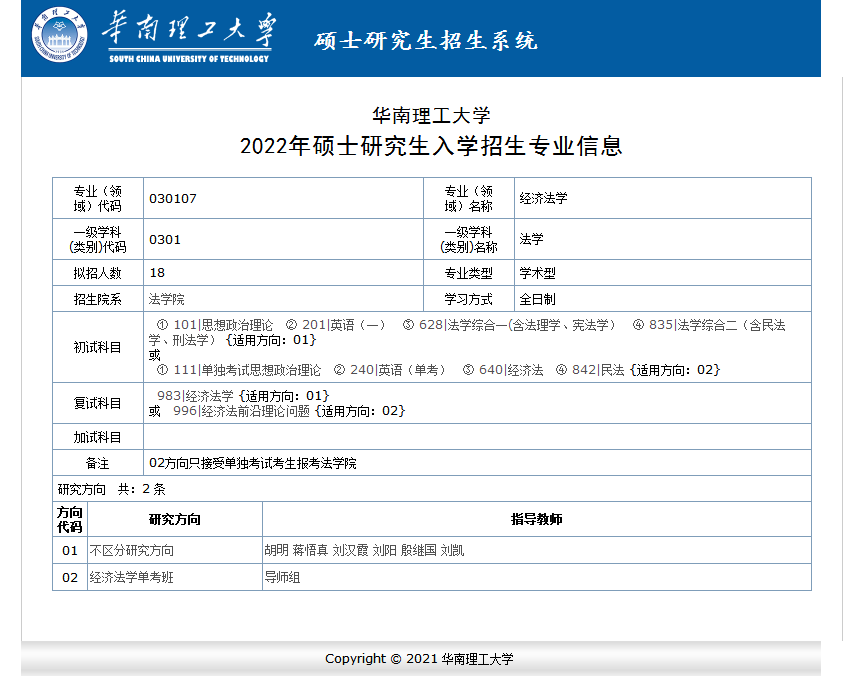Click the 加试科目 row label
Image resolution: width=850 pixels, height=685 pixels.
point(98,437)
